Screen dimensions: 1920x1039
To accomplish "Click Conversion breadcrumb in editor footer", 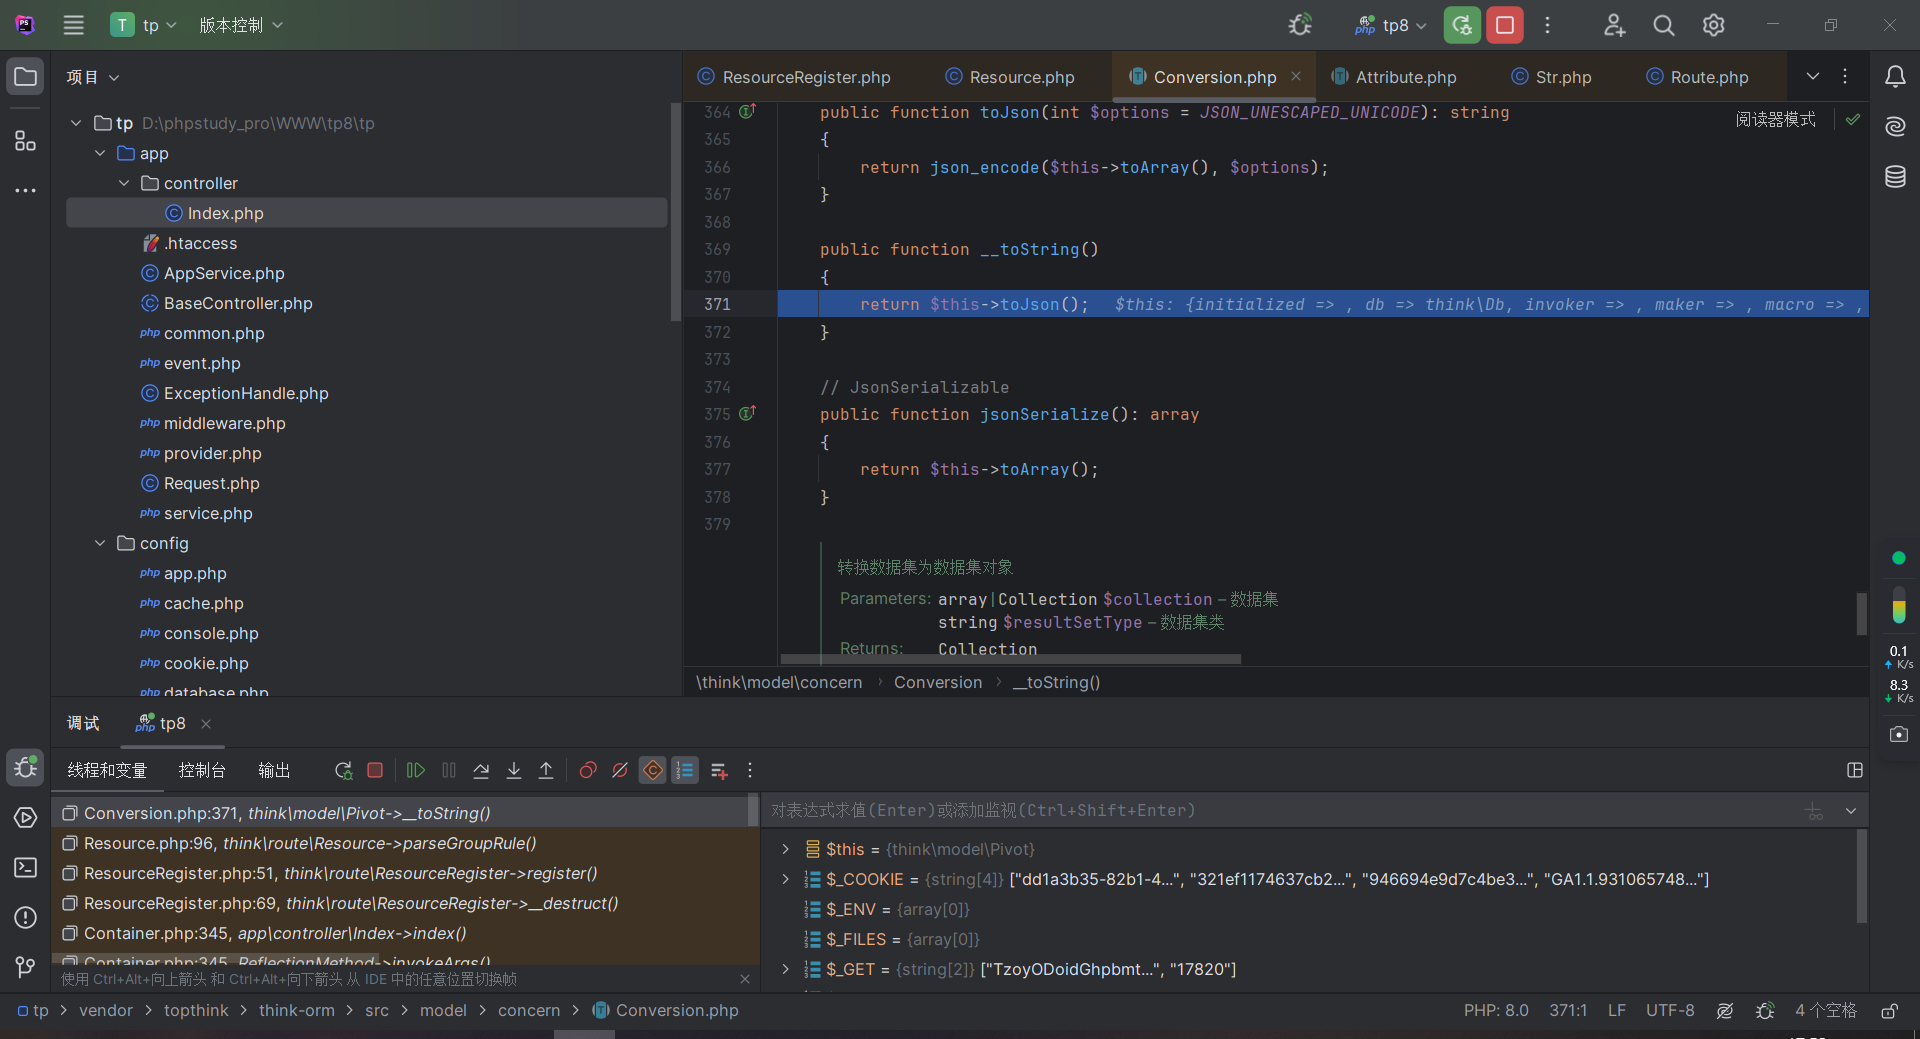I will [937, 682].
